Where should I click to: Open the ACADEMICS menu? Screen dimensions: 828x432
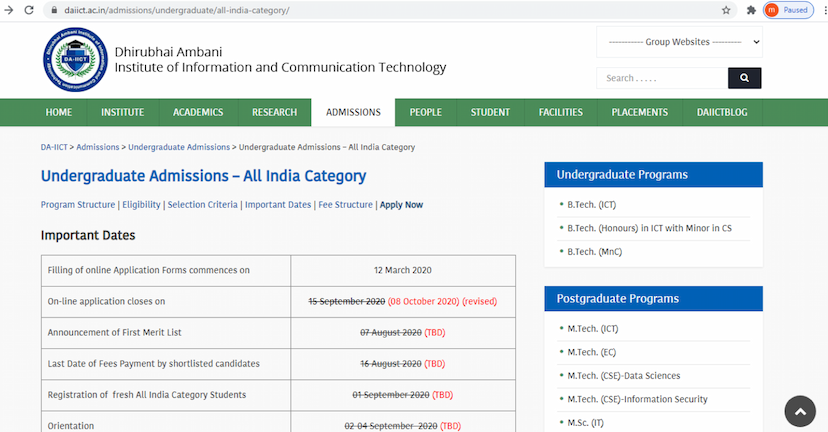(x=198, y=112)
